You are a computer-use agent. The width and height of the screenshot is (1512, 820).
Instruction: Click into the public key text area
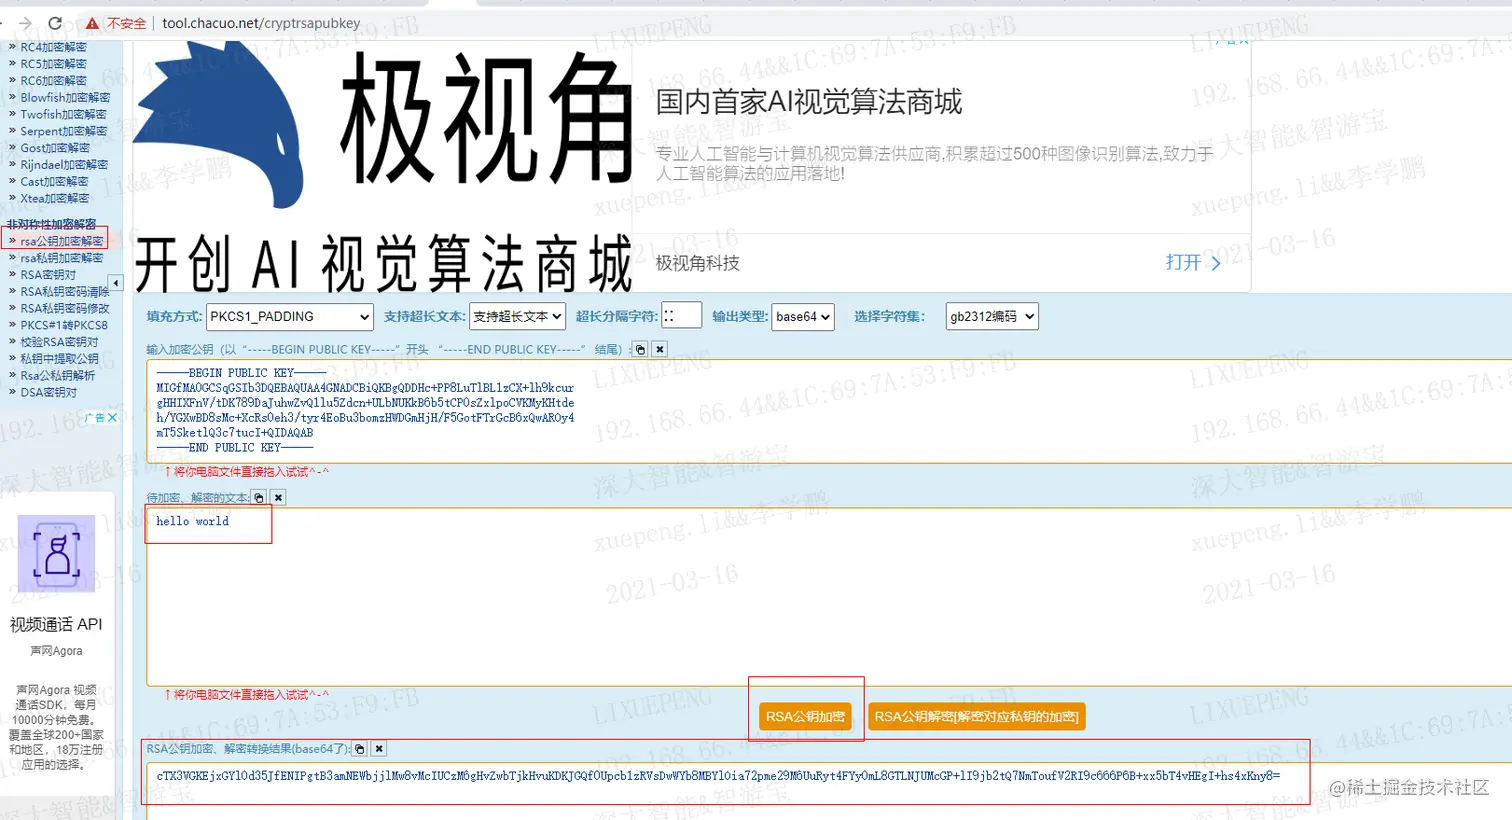tap(830, 411)
